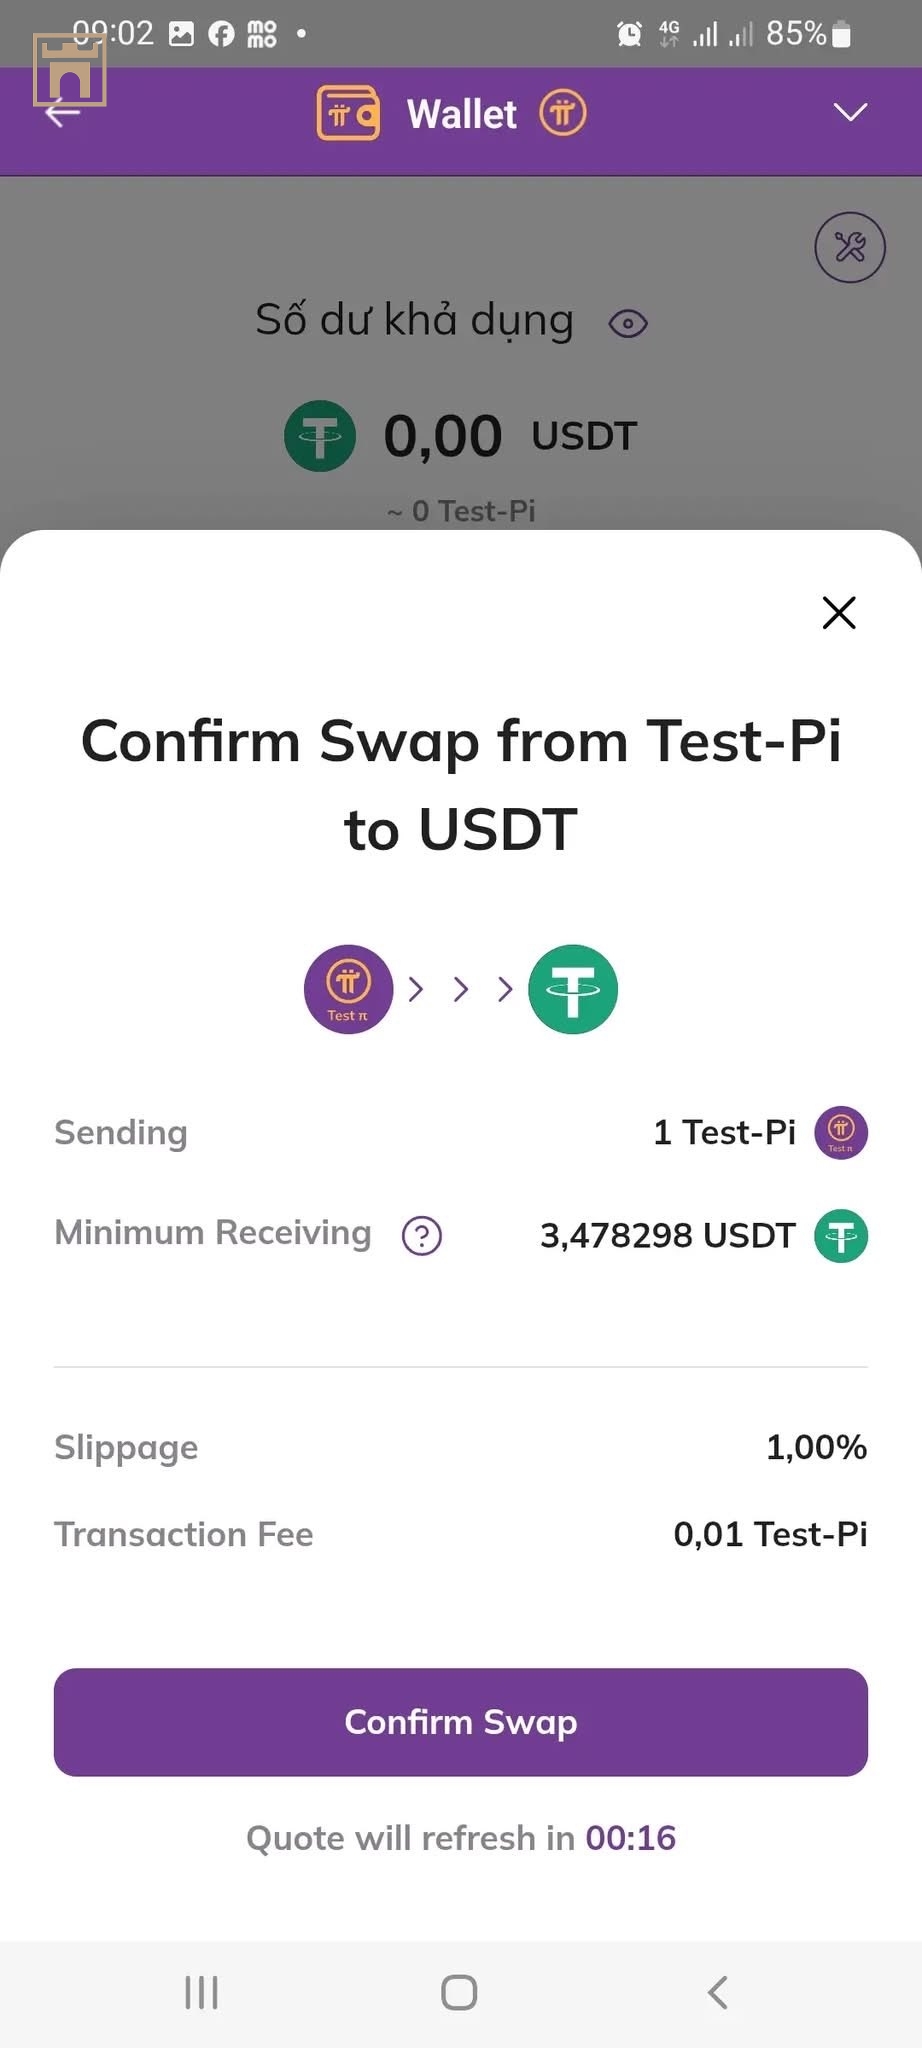Image resolution: width=922 pixels, height=2048 pixels.
Task: Open the wrench and screwdriver tools icon
Action: (850, 247)
